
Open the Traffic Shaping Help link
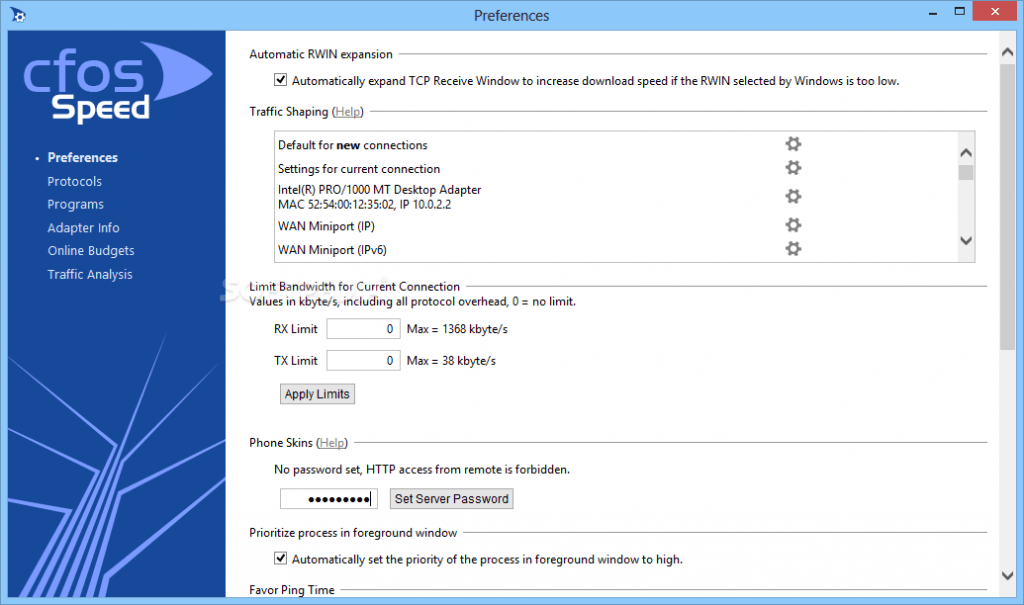[347, 111]
